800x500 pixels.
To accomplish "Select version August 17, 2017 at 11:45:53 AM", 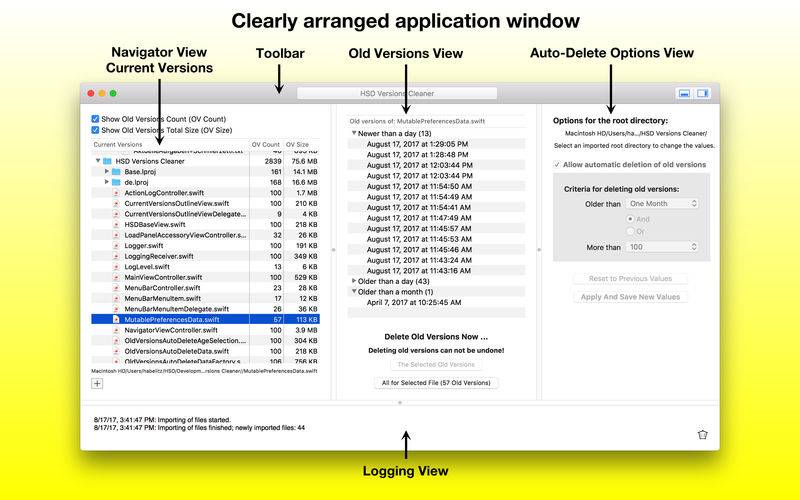I will pos(436,239).
